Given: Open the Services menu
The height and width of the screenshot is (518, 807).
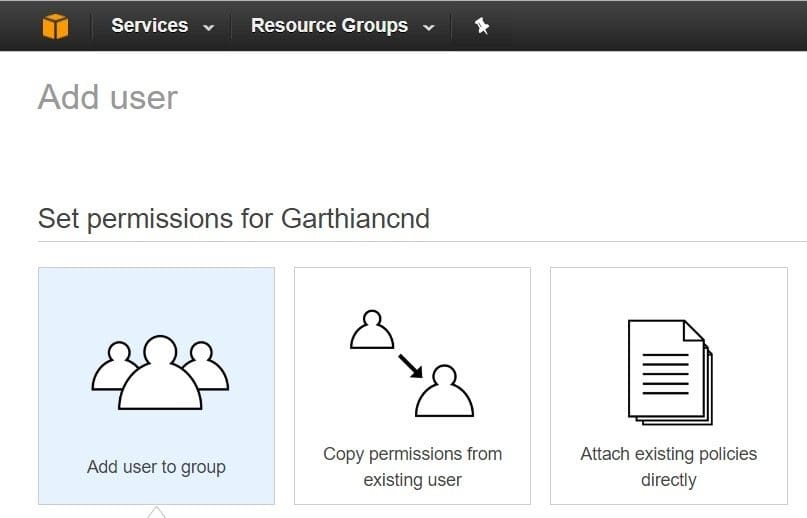Looking at the screenshot, I should pos(150,26).
